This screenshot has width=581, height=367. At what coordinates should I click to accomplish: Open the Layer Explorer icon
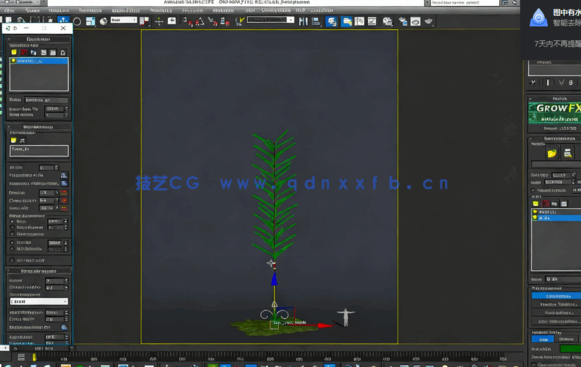tap(331, 22)
